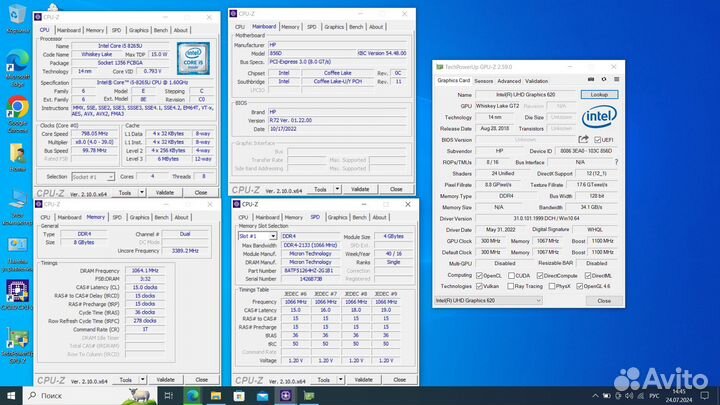Screen dimensions: 720x405
Task: Toggle the Ray Tracing checkbox
Action: pos(511,286)
